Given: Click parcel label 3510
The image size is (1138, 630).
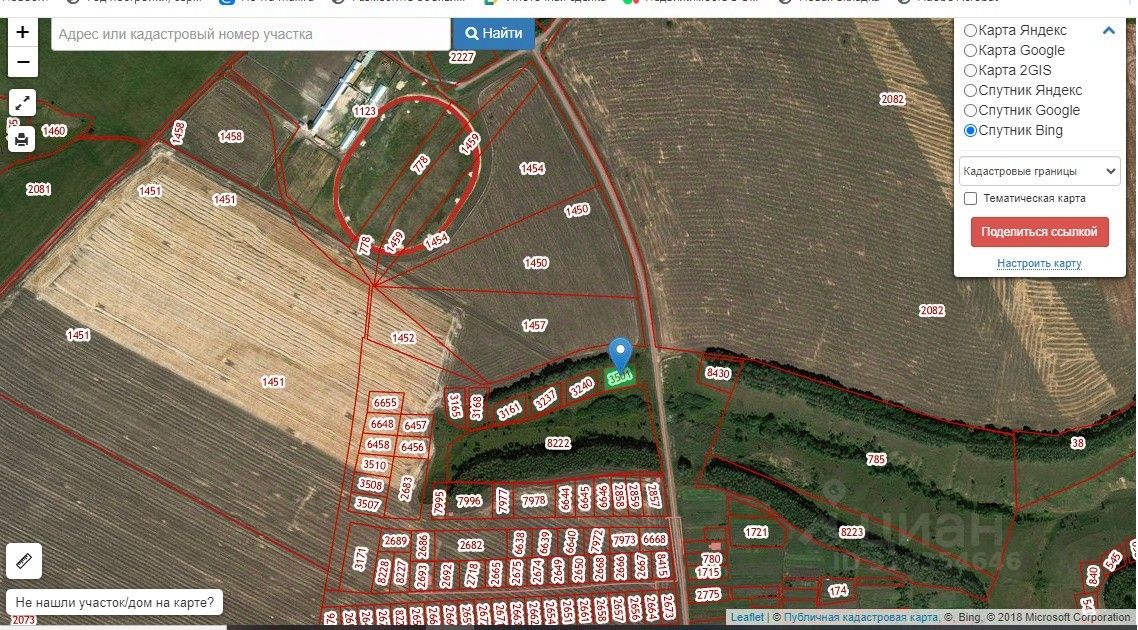Looking at the screenshot, I should [x=374, y=465].
